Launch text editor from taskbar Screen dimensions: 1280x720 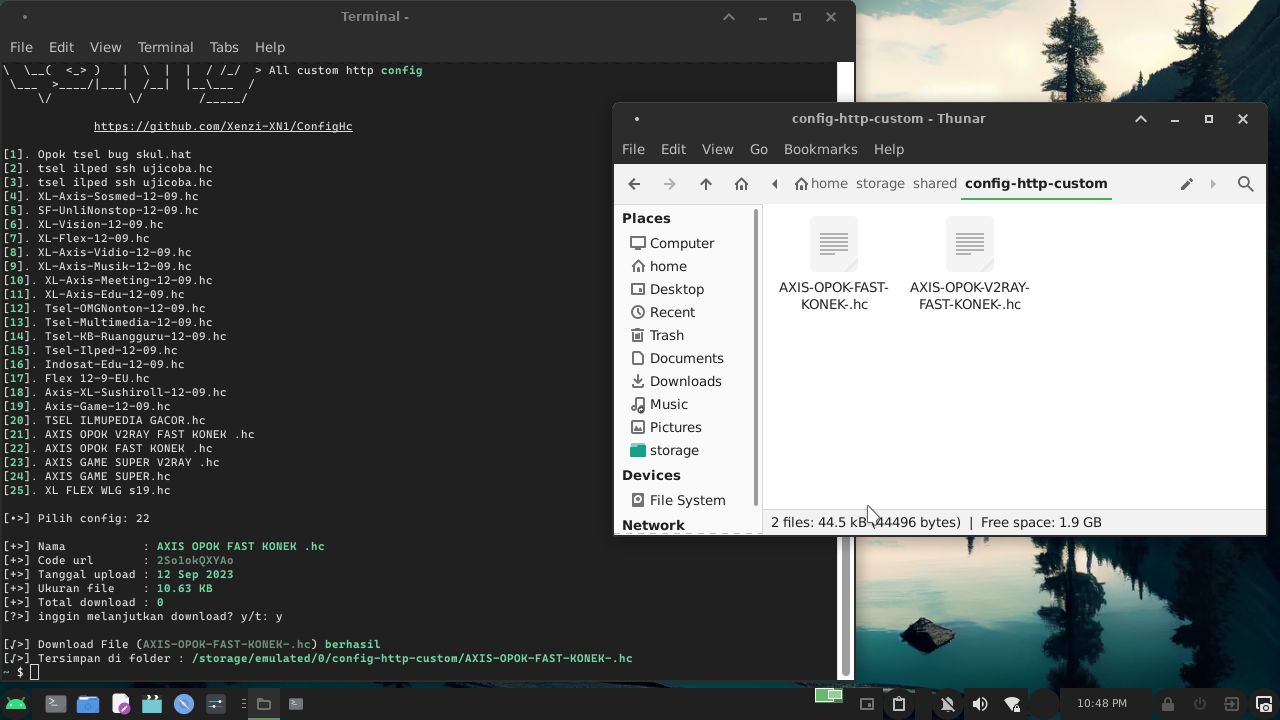pos(120,704)
